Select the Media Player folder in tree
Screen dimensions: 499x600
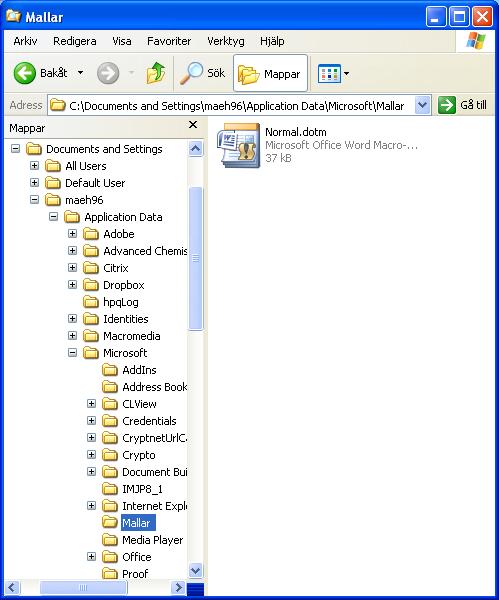click(x=152, y=540)
